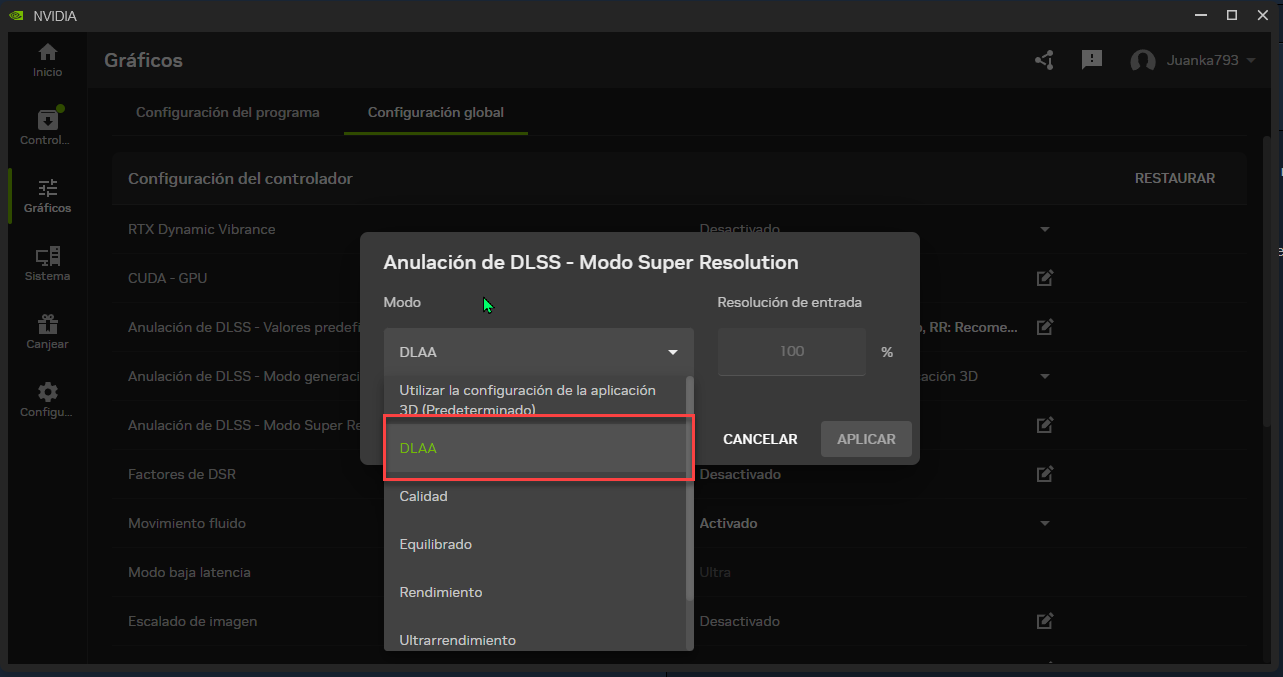Expand the RTX Dynamic Vibrance dropdown

click(1045, 229)
